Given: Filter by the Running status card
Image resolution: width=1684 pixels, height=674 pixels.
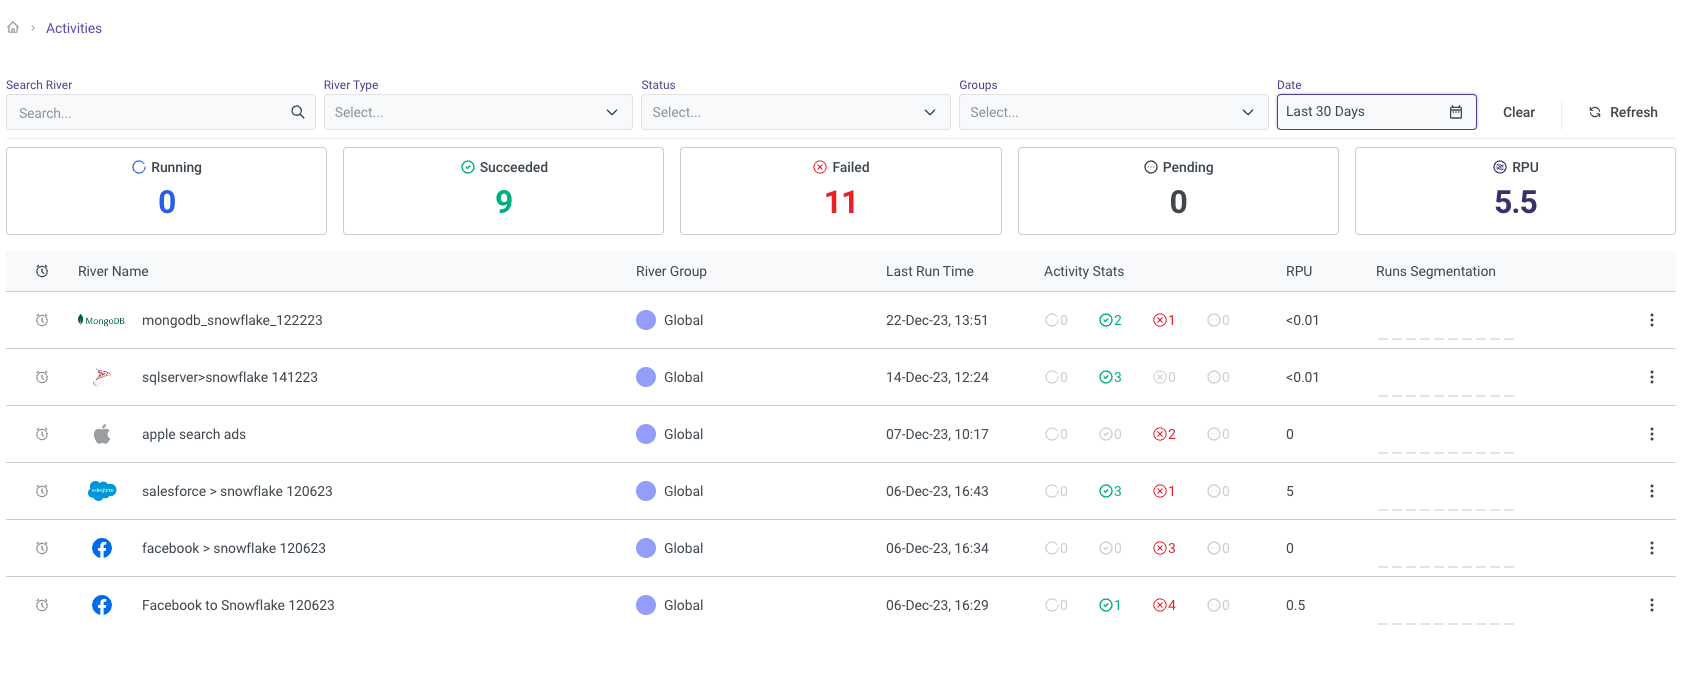Looking at the screenshot, I should (166, 191).
